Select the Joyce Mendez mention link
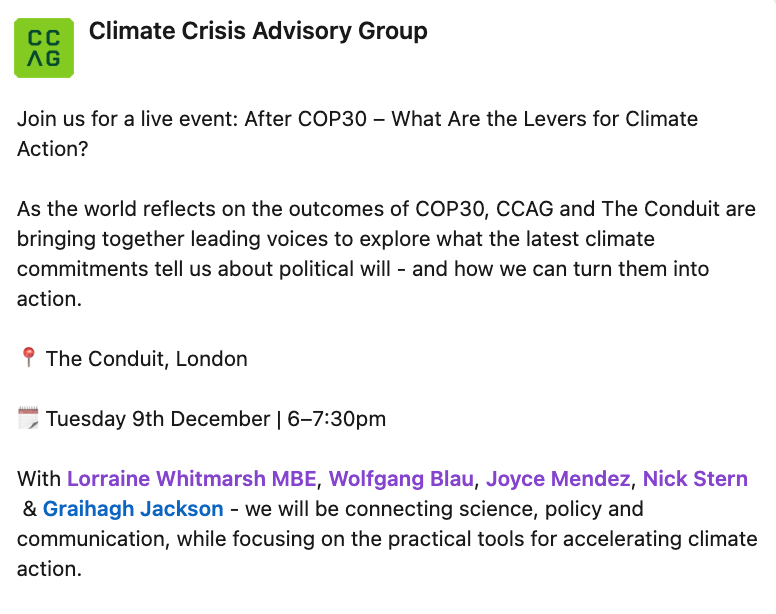The image size is (776, 614). pos(558,479)
